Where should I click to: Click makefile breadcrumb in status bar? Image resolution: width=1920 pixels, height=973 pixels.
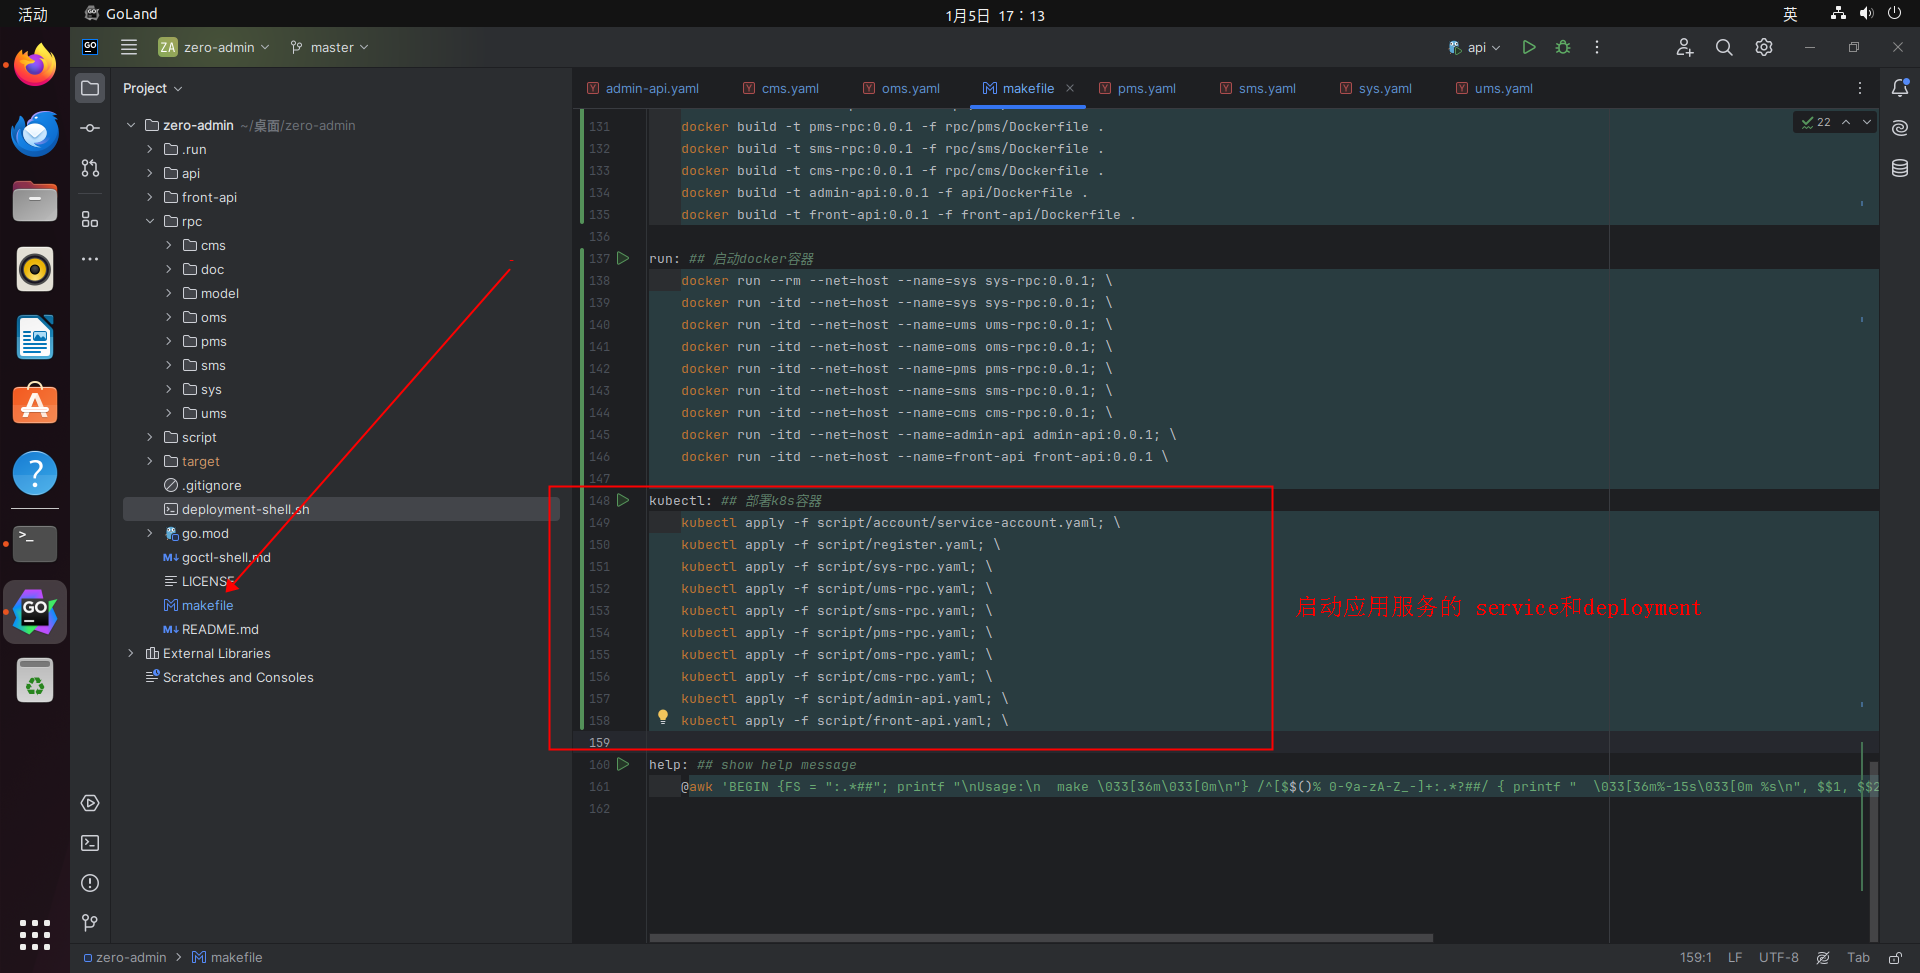point(227,957)
